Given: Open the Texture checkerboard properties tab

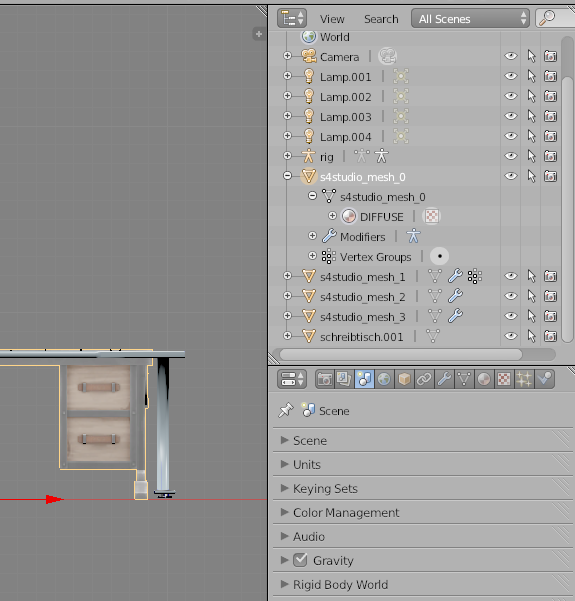Looking at the screenshot, I should 504,379.
